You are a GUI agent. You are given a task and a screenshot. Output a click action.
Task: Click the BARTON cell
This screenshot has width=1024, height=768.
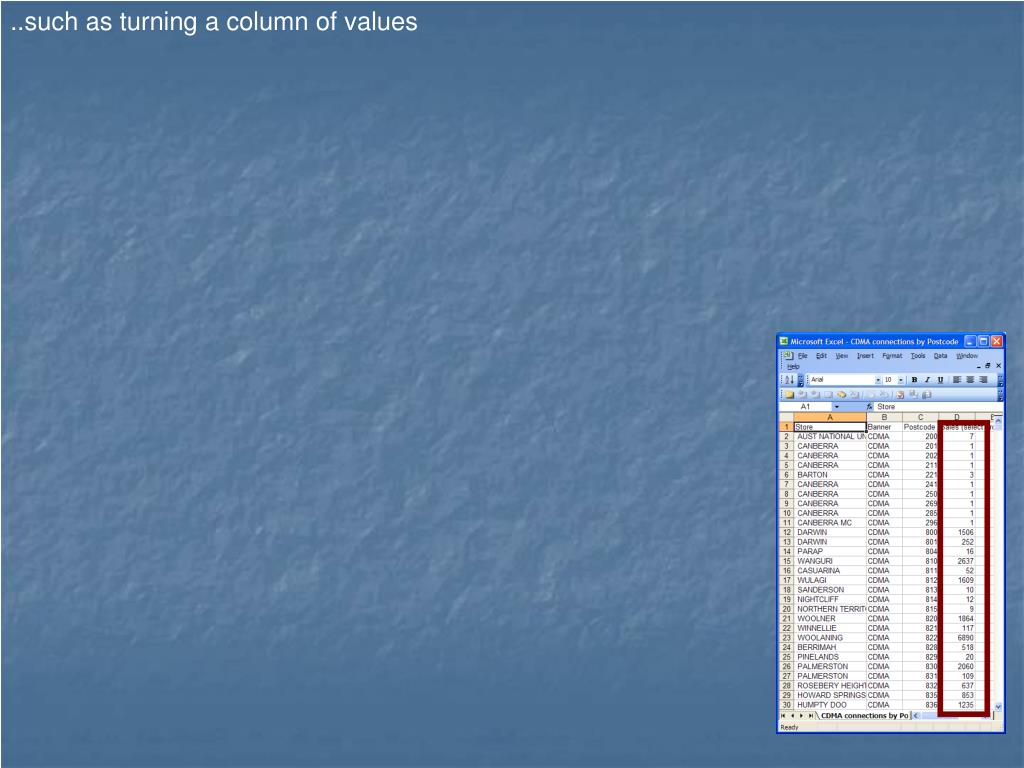830,475
